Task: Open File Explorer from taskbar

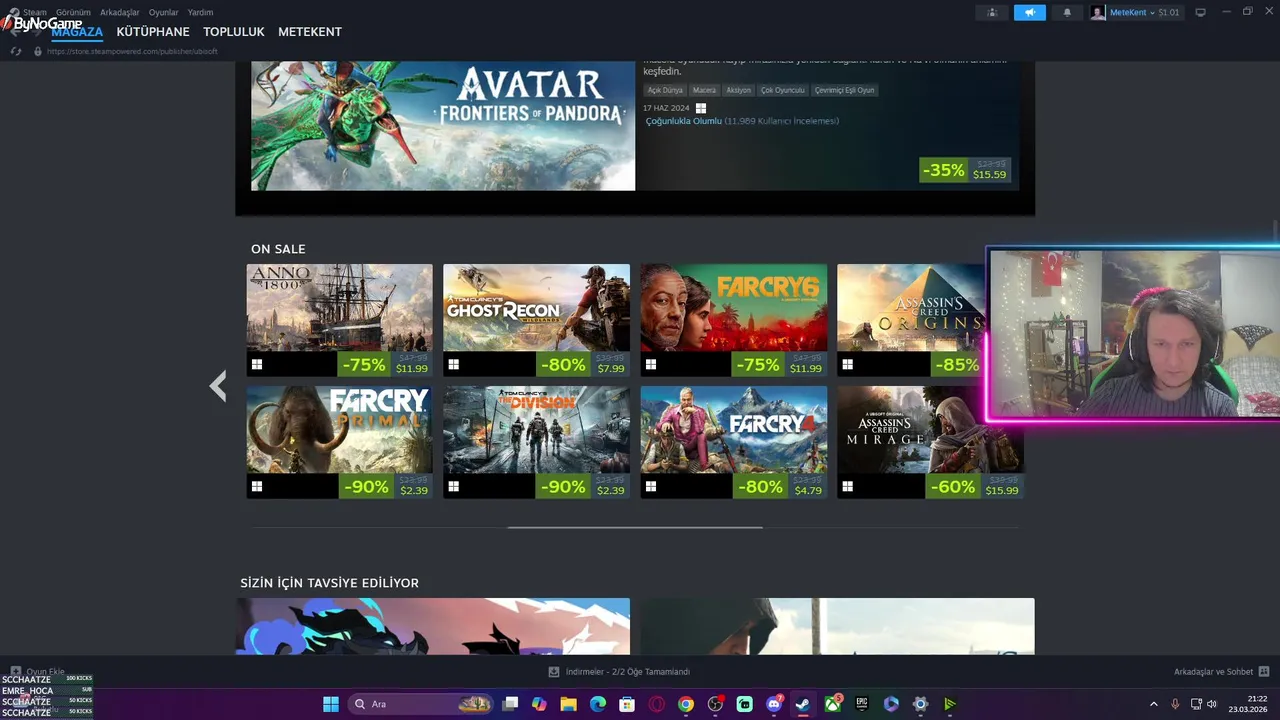Action: [569, 704]
